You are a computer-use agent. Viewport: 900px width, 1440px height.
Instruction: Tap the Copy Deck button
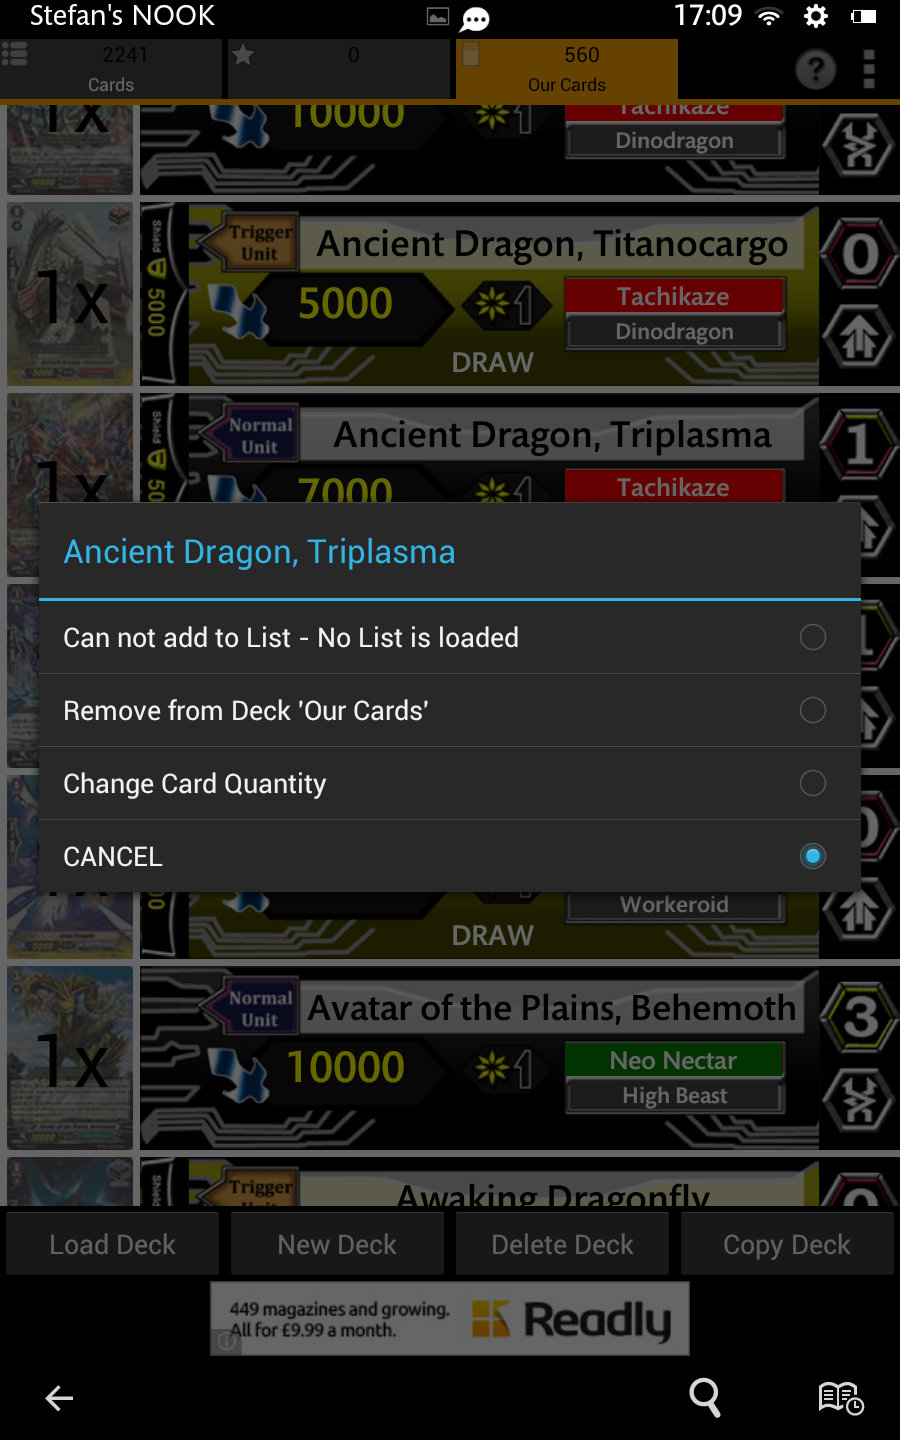tap(787, 1244)
